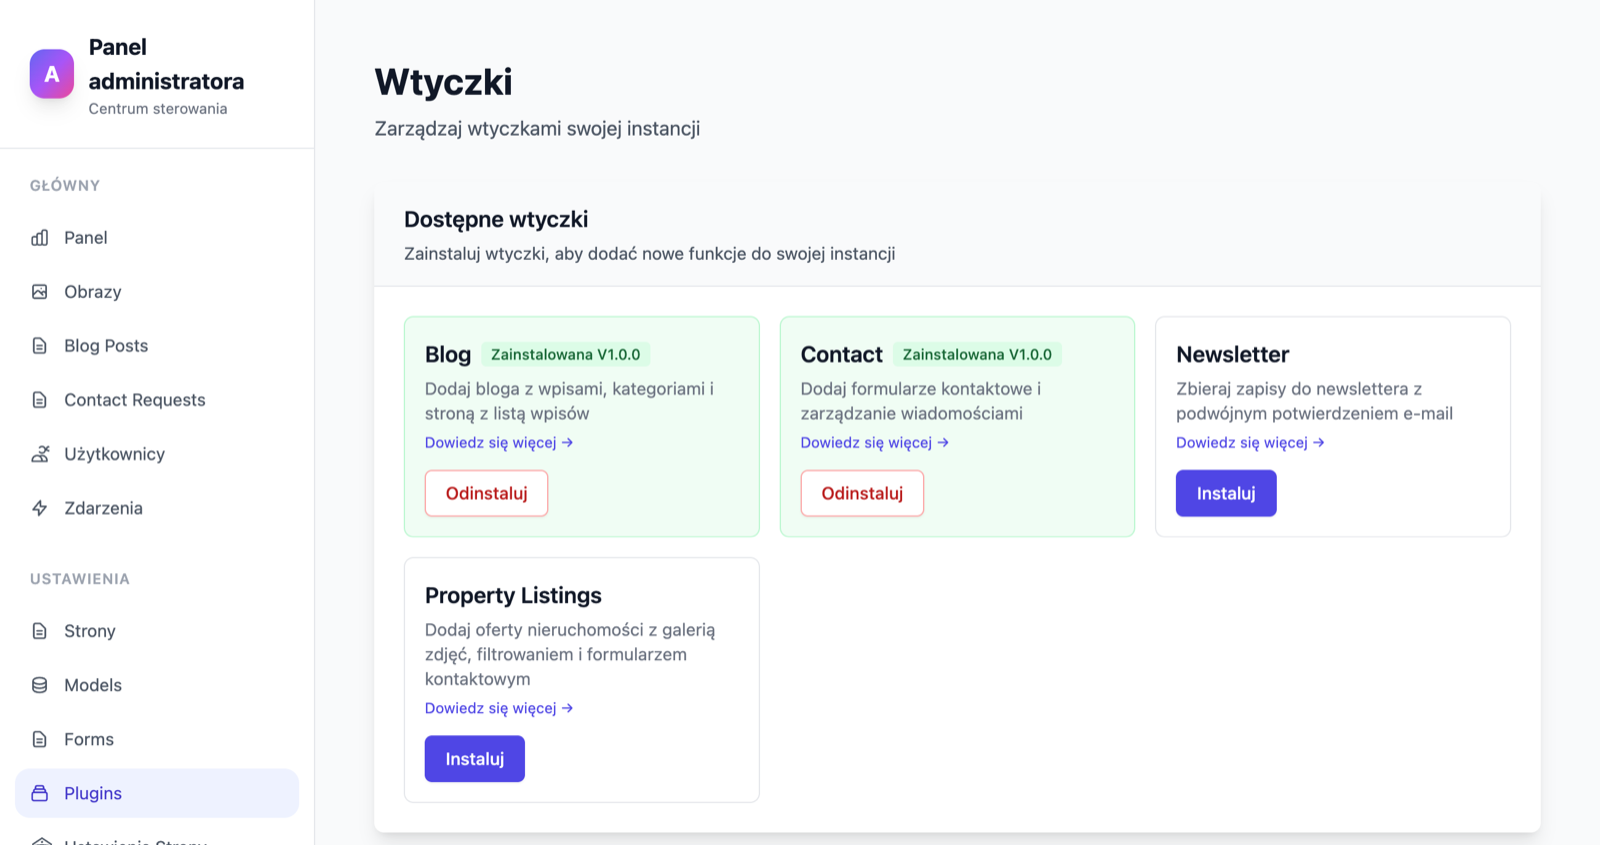Open Panel in the sidebar menu
Viewport: 1600px width, 845px height.
tap(157, 238)
